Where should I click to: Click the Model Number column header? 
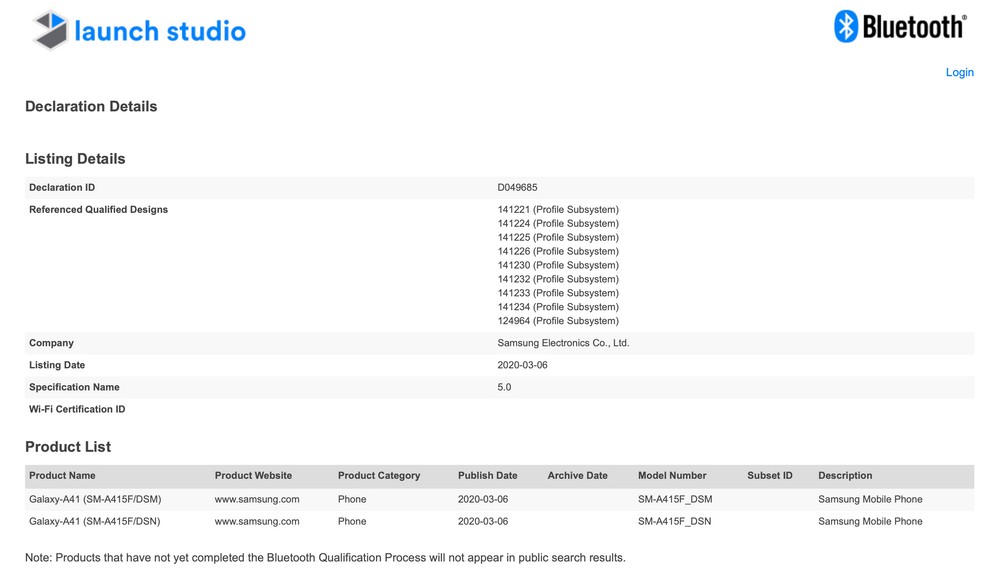tap(672, 476)
